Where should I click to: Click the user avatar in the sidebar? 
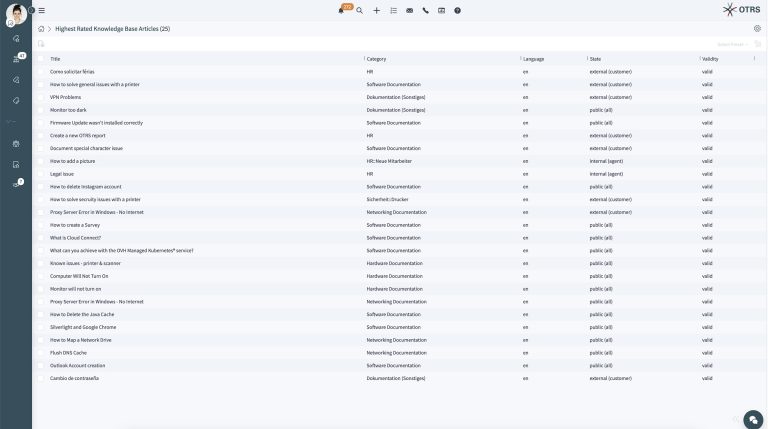(16, 13)
